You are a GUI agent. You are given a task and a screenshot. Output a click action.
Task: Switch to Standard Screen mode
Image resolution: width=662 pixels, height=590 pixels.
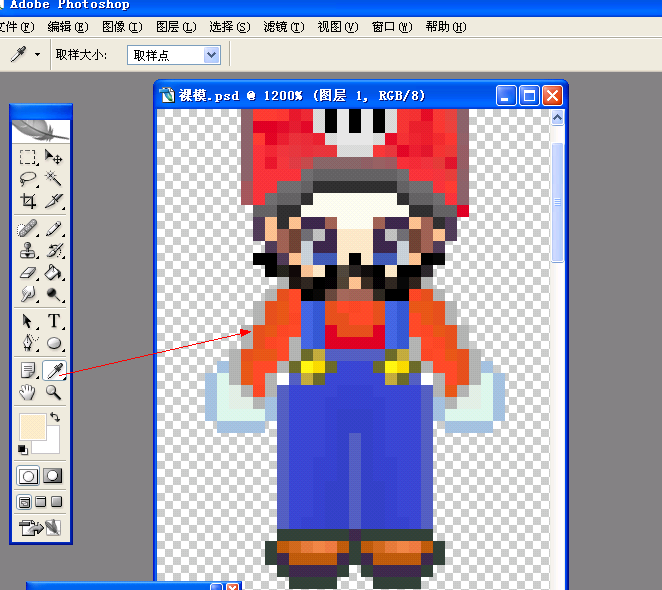point(24,502)
